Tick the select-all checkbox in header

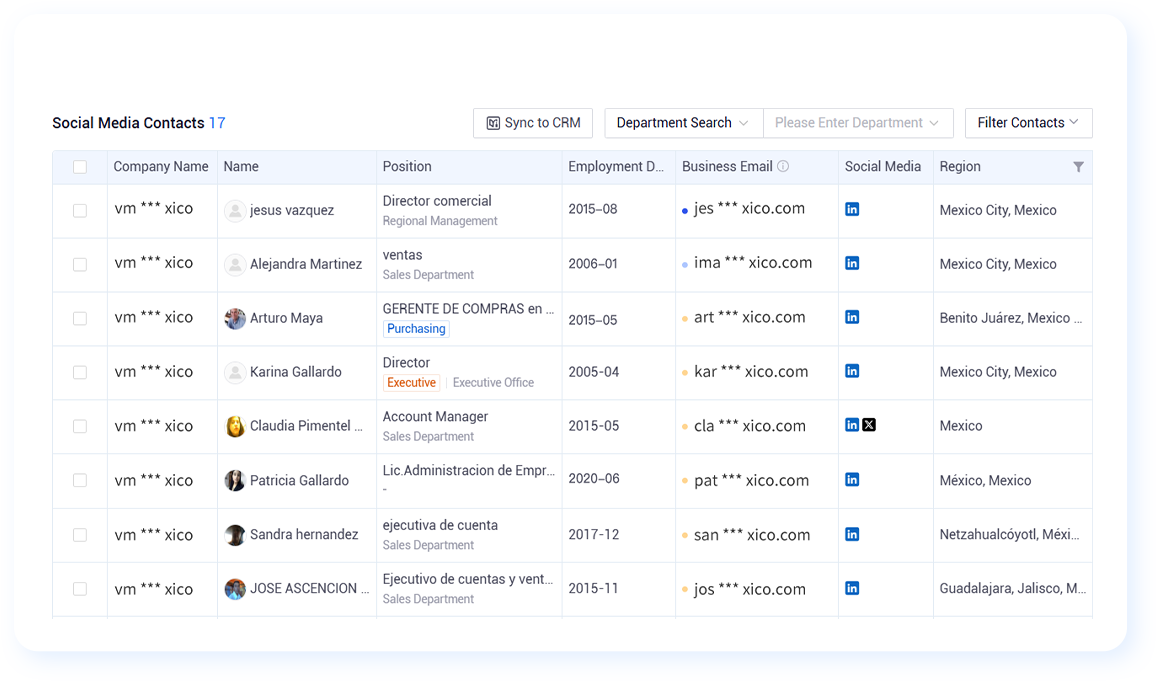80,167
